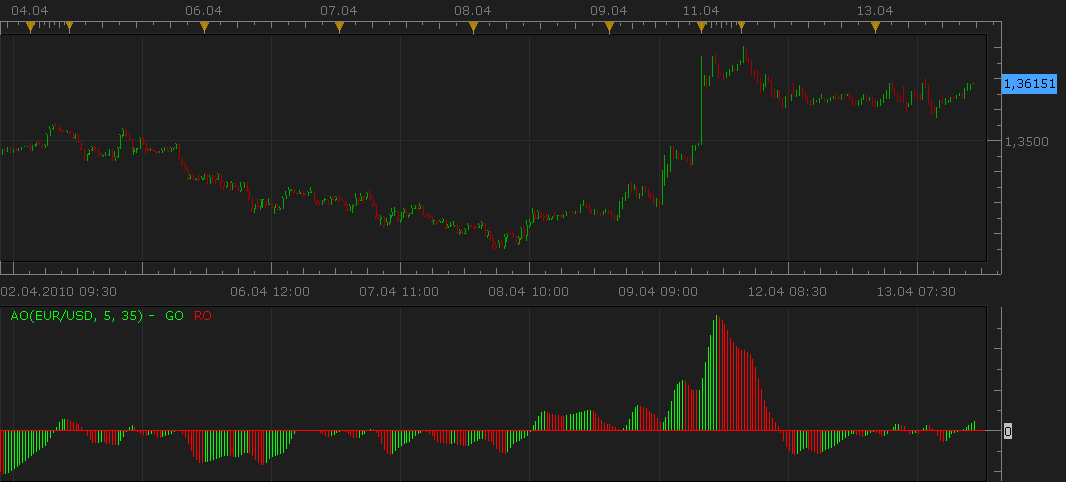Click the 02.04.2010 09:30 time label
This screenshot has width=1066, height=482.
tap(59, 292)
